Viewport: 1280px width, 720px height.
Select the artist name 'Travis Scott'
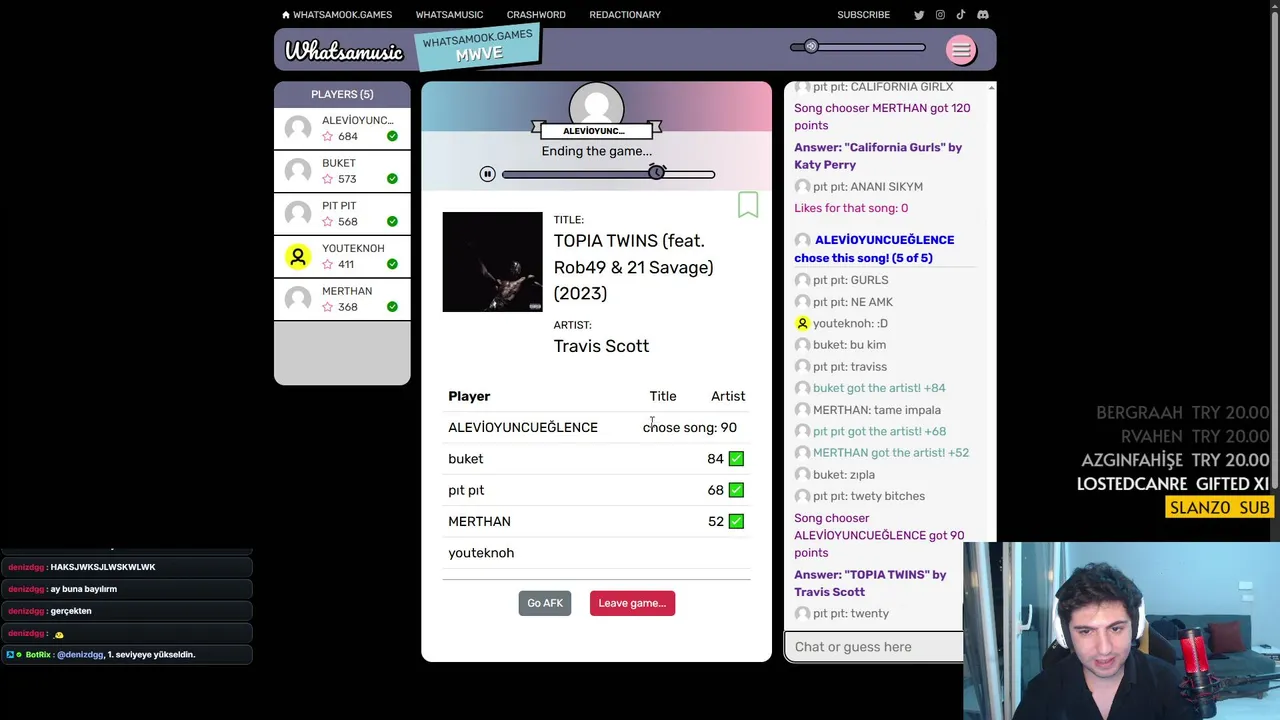[x=601, y=346]
